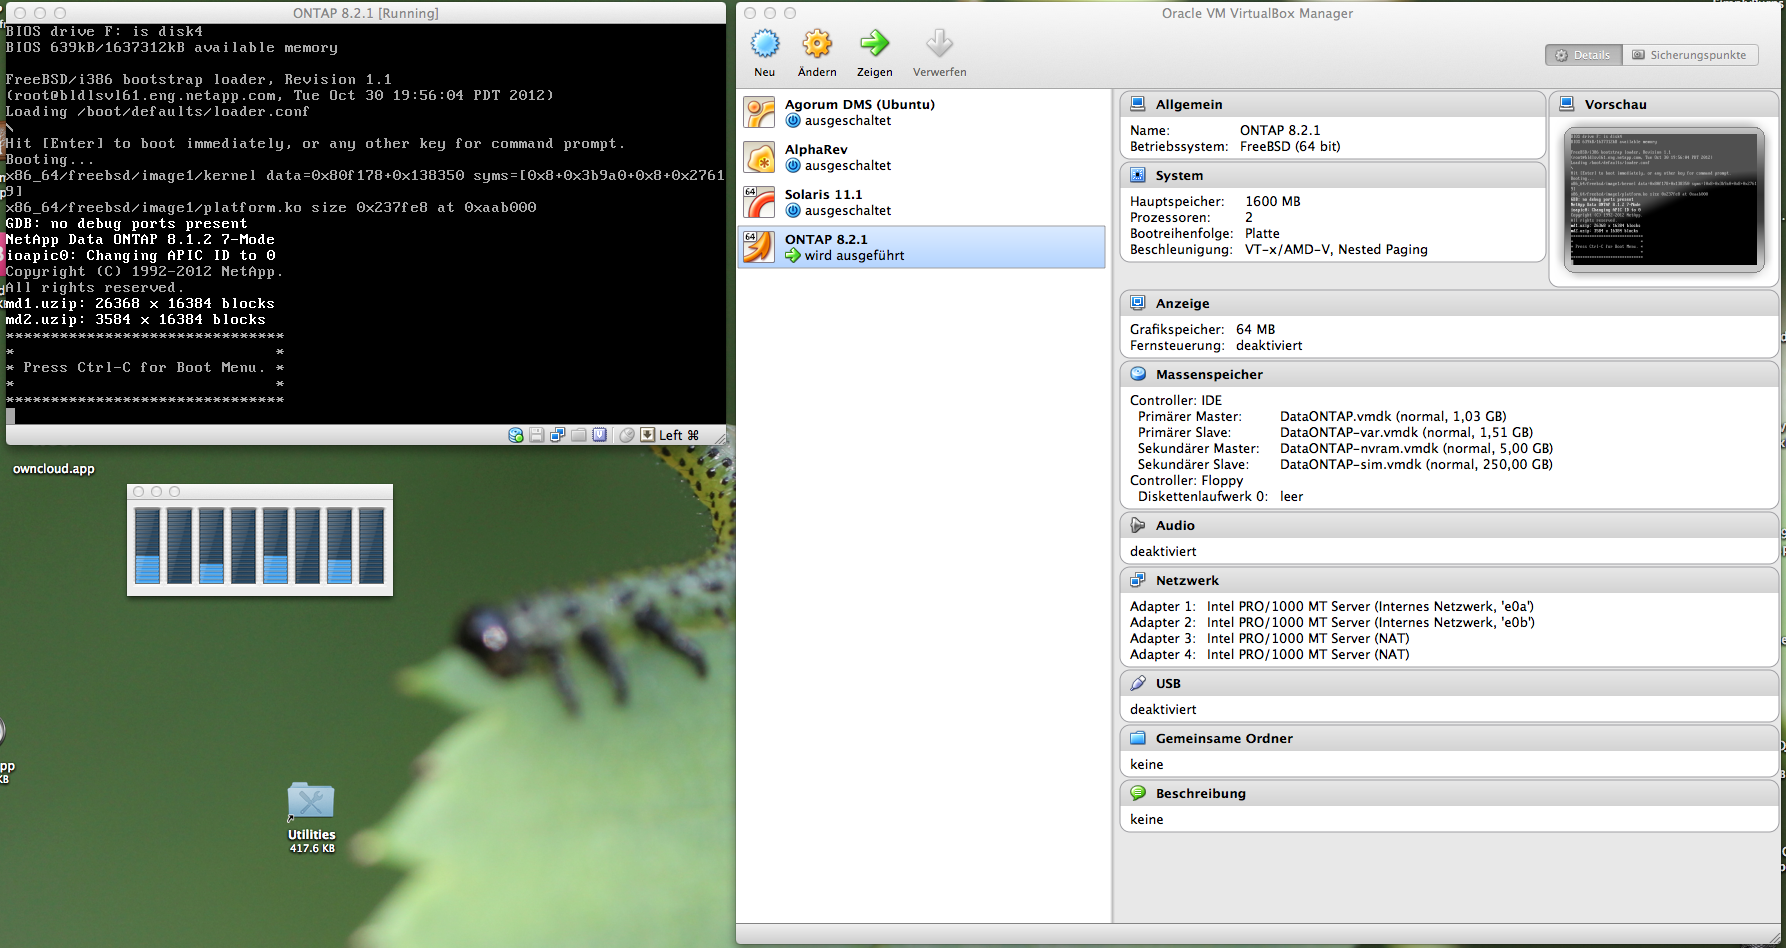Click hard disk activity indicator in VM status bar
1786x948 pixels.
click(516, 435)
